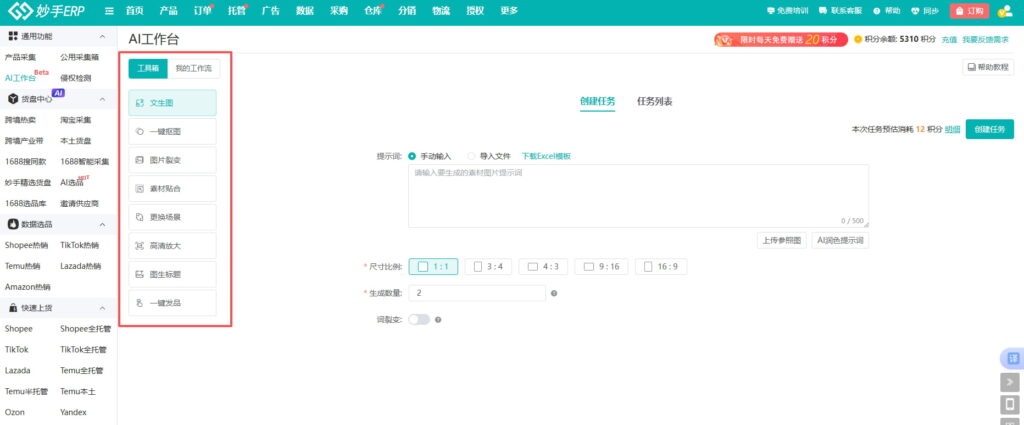Toggle the 词裂变 switch

[x=419, y=320]
